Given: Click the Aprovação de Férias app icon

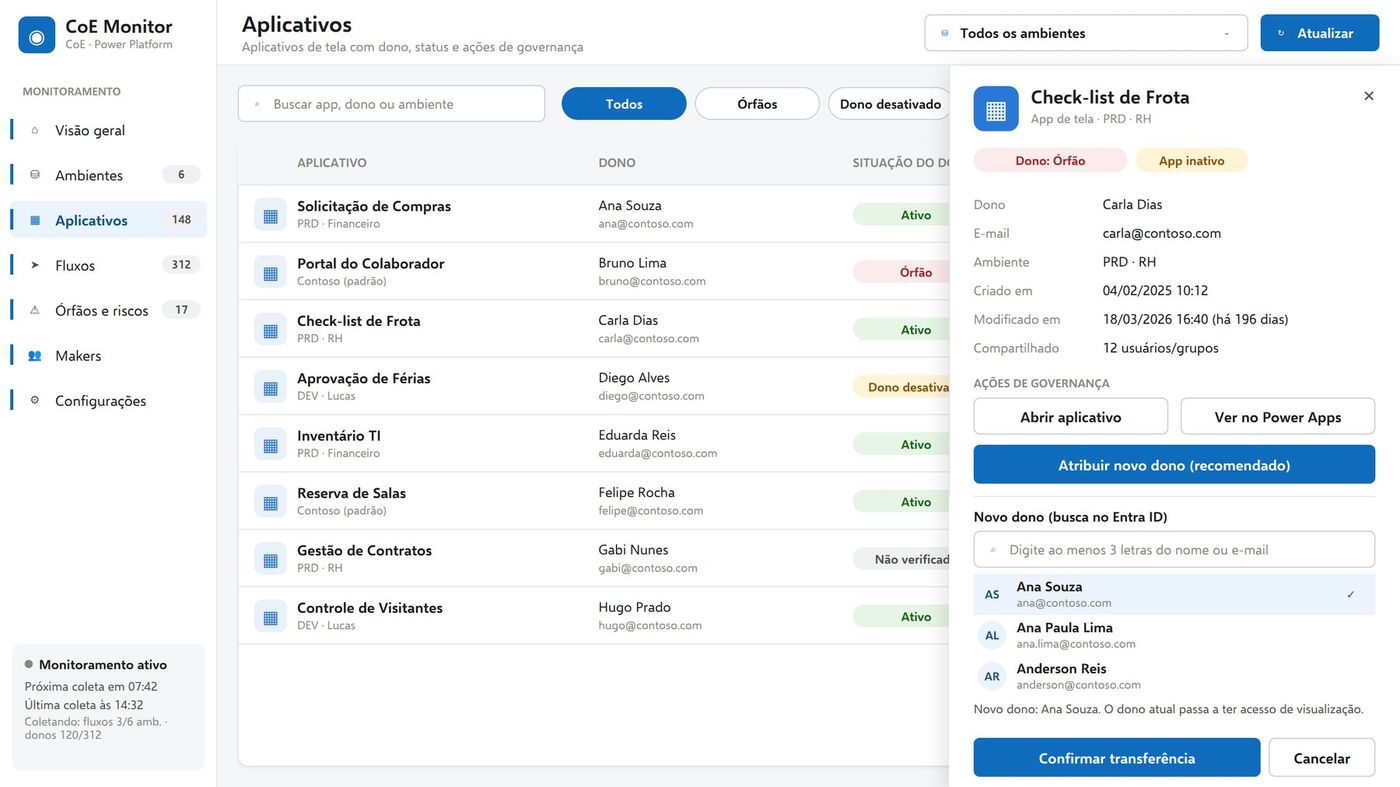Looking at the screenshot, I should click(270, 387).
